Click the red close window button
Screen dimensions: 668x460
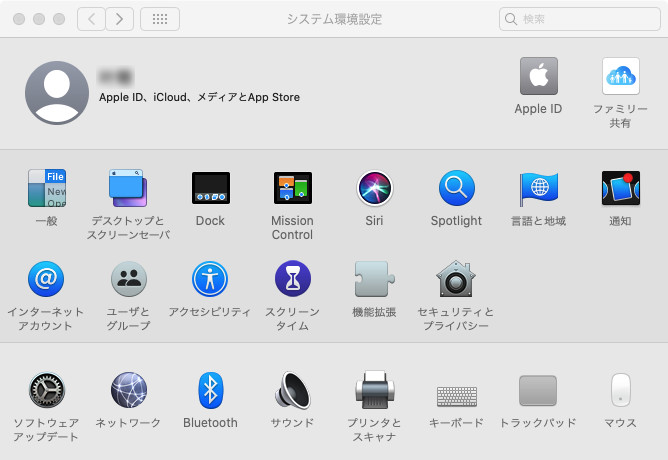click(x=19, y=19)
